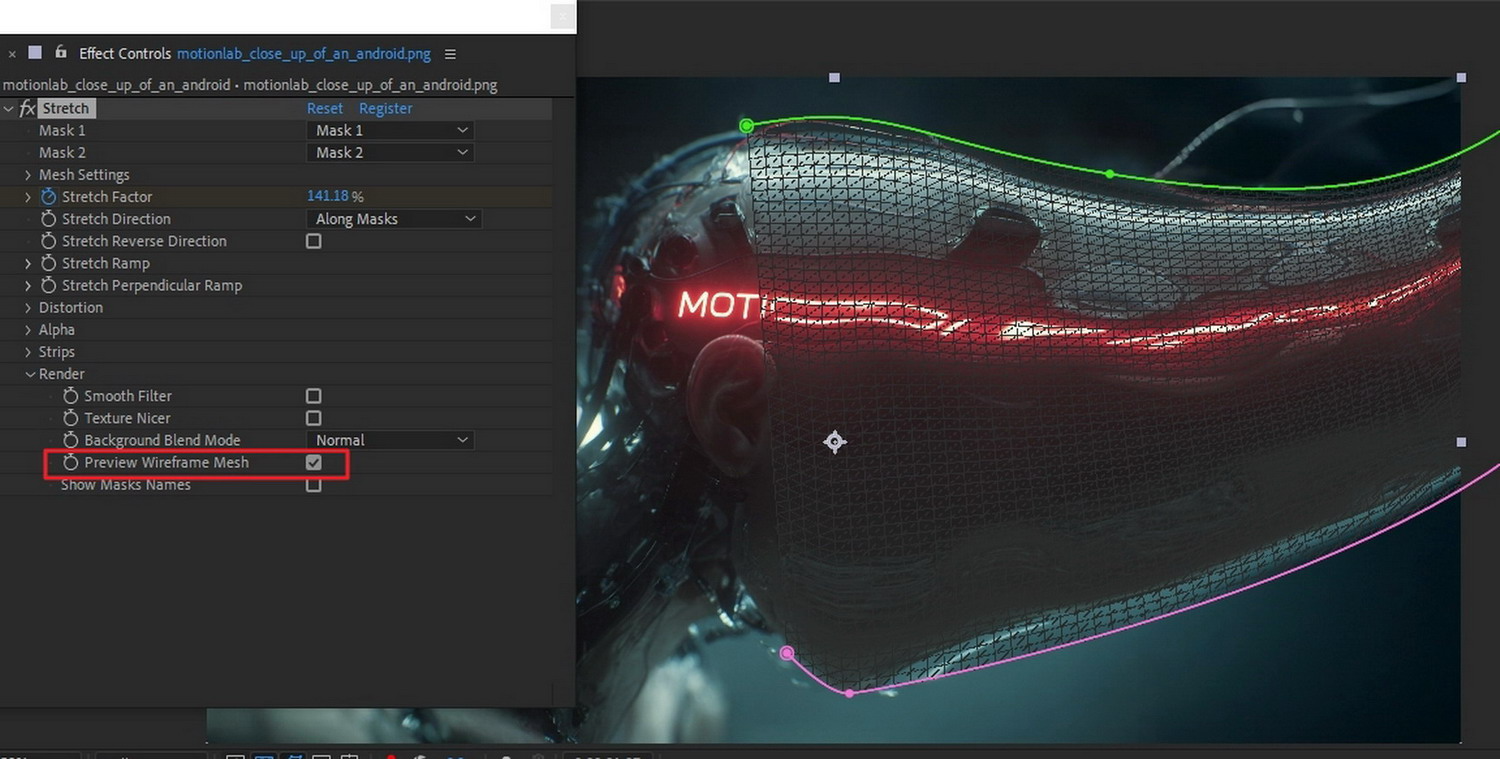Expand the Stretch Factor property

click(28, 197)
